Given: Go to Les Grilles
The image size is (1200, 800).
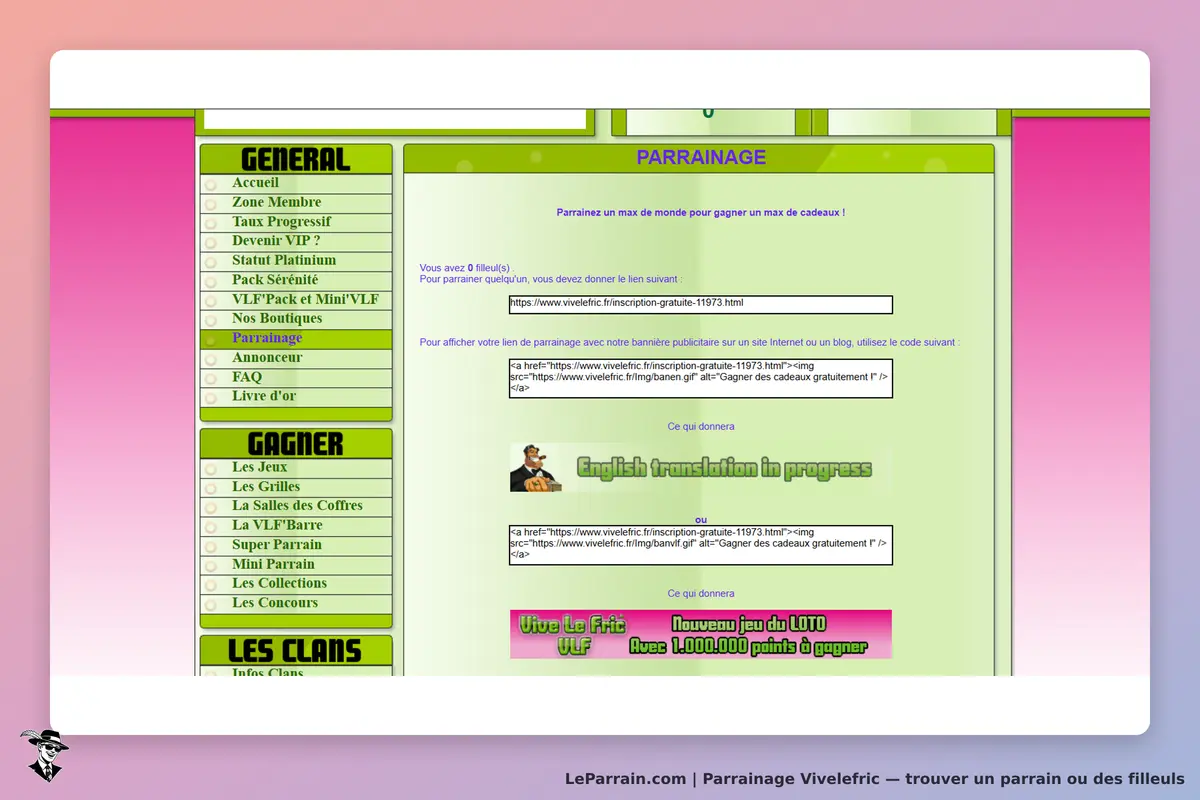Looking at the screenshot, I should [266, 487].
